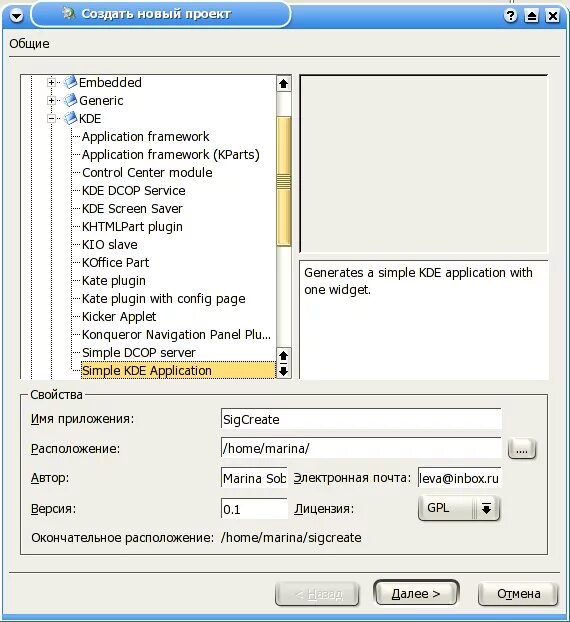Open the GPL license dropdown

point(459,508)
